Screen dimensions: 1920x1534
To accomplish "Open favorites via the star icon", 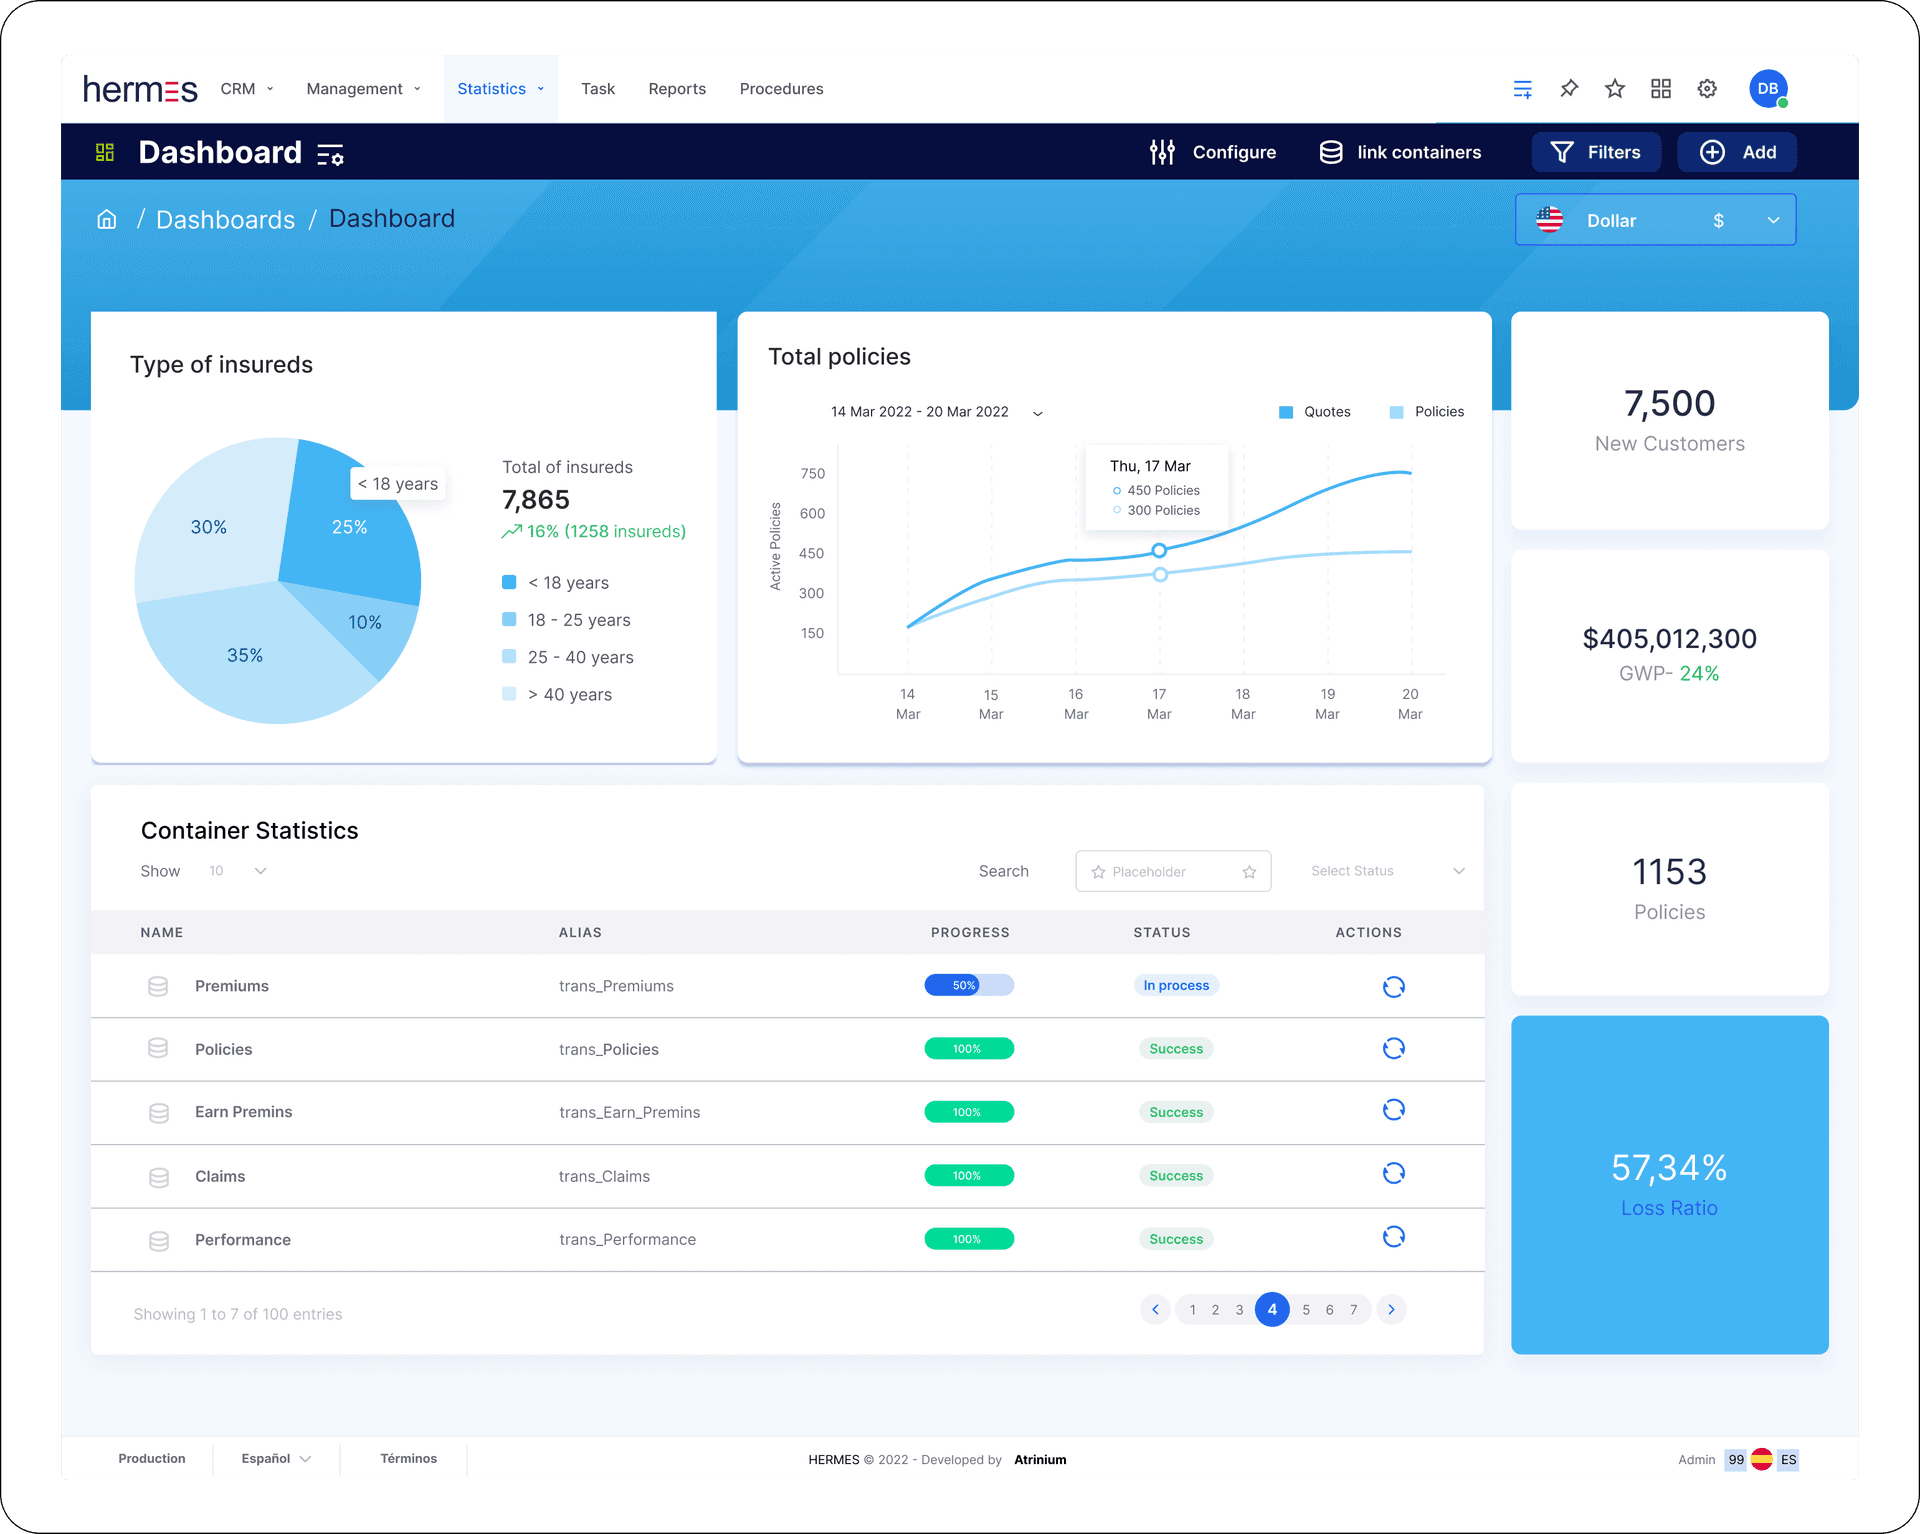I will pos(1614,88).
